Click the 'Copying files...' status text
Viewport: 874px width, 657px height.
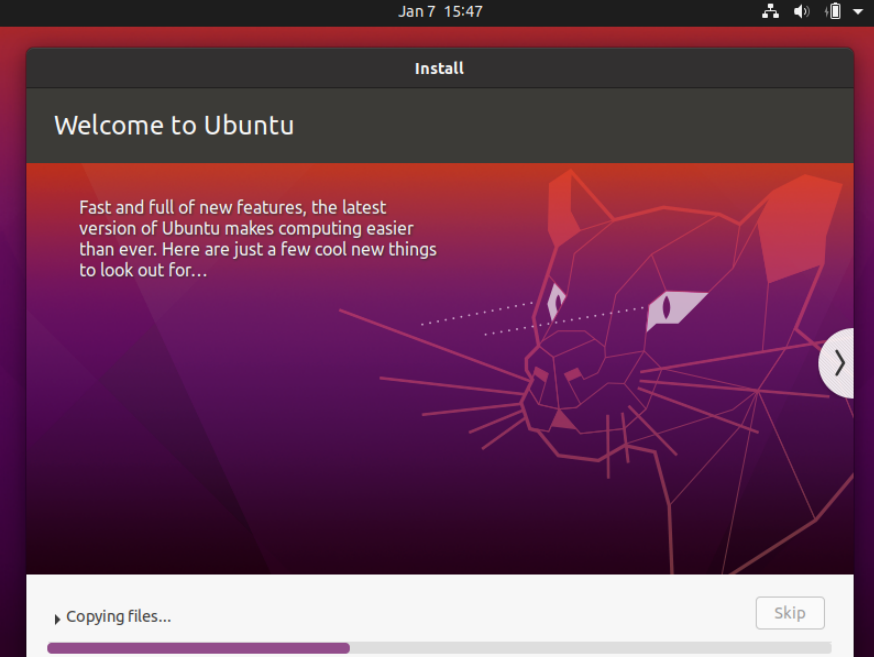119,616
